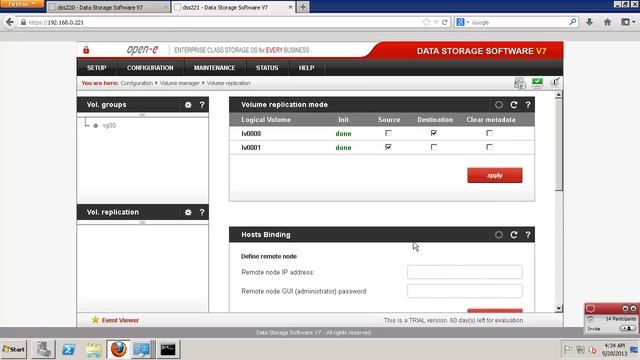Open the Firefox application menu button

[x=22, y=4]
